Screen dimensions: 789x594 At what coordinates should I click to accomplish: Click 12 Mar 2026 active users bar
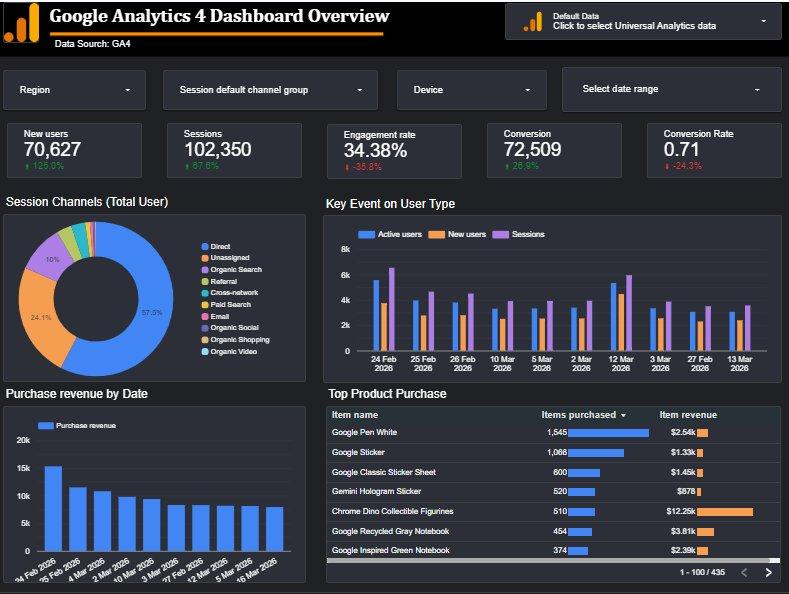(613, 317)
